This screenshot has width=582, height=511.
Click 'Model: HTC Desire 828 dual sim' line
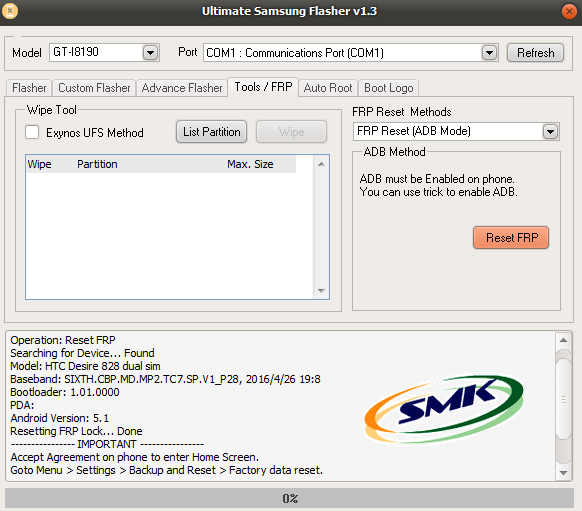85,366
